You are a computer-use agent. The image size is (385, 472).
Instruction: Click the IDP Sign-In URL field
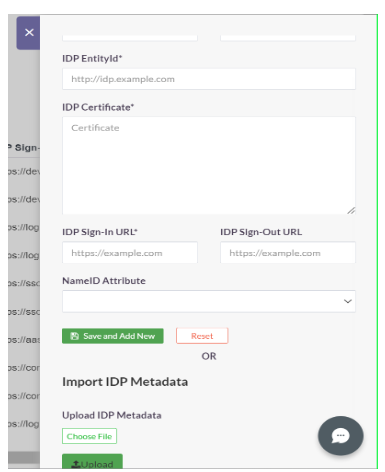coord(130,253)
